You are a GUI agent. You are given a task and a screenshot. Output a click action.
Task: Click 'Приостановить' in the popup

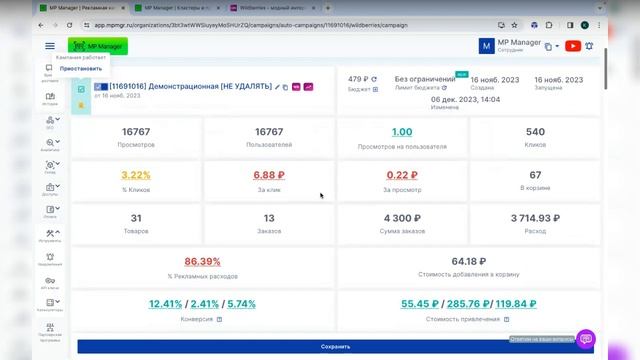(x=81, y=69)
